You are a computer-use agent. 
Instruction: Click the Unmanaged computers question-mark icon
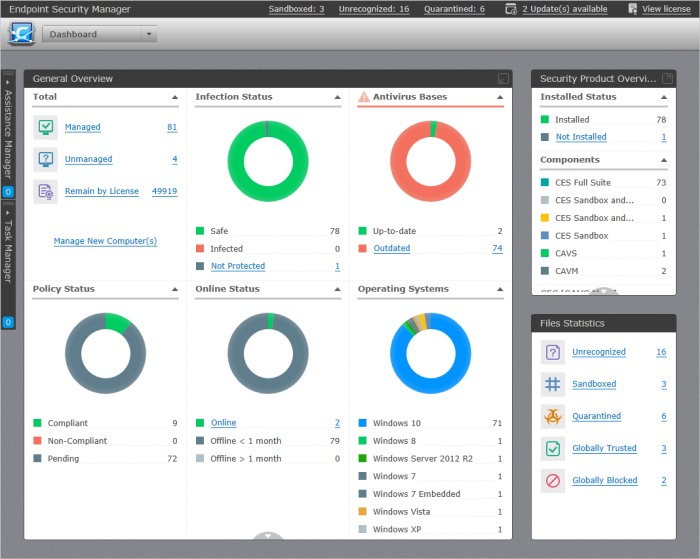pos(46,159)
